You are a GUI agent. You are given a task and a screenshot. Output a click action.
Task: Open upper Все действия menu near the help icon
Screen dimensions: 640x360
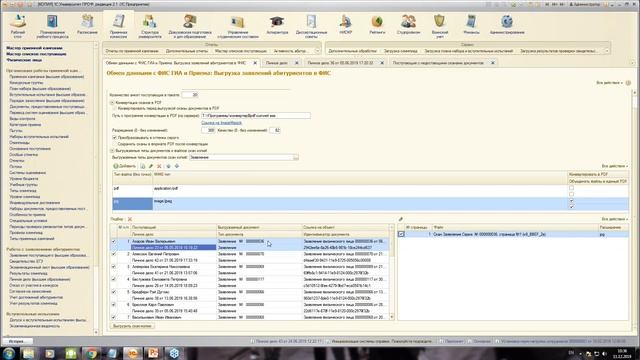click(x=609, y=83)
